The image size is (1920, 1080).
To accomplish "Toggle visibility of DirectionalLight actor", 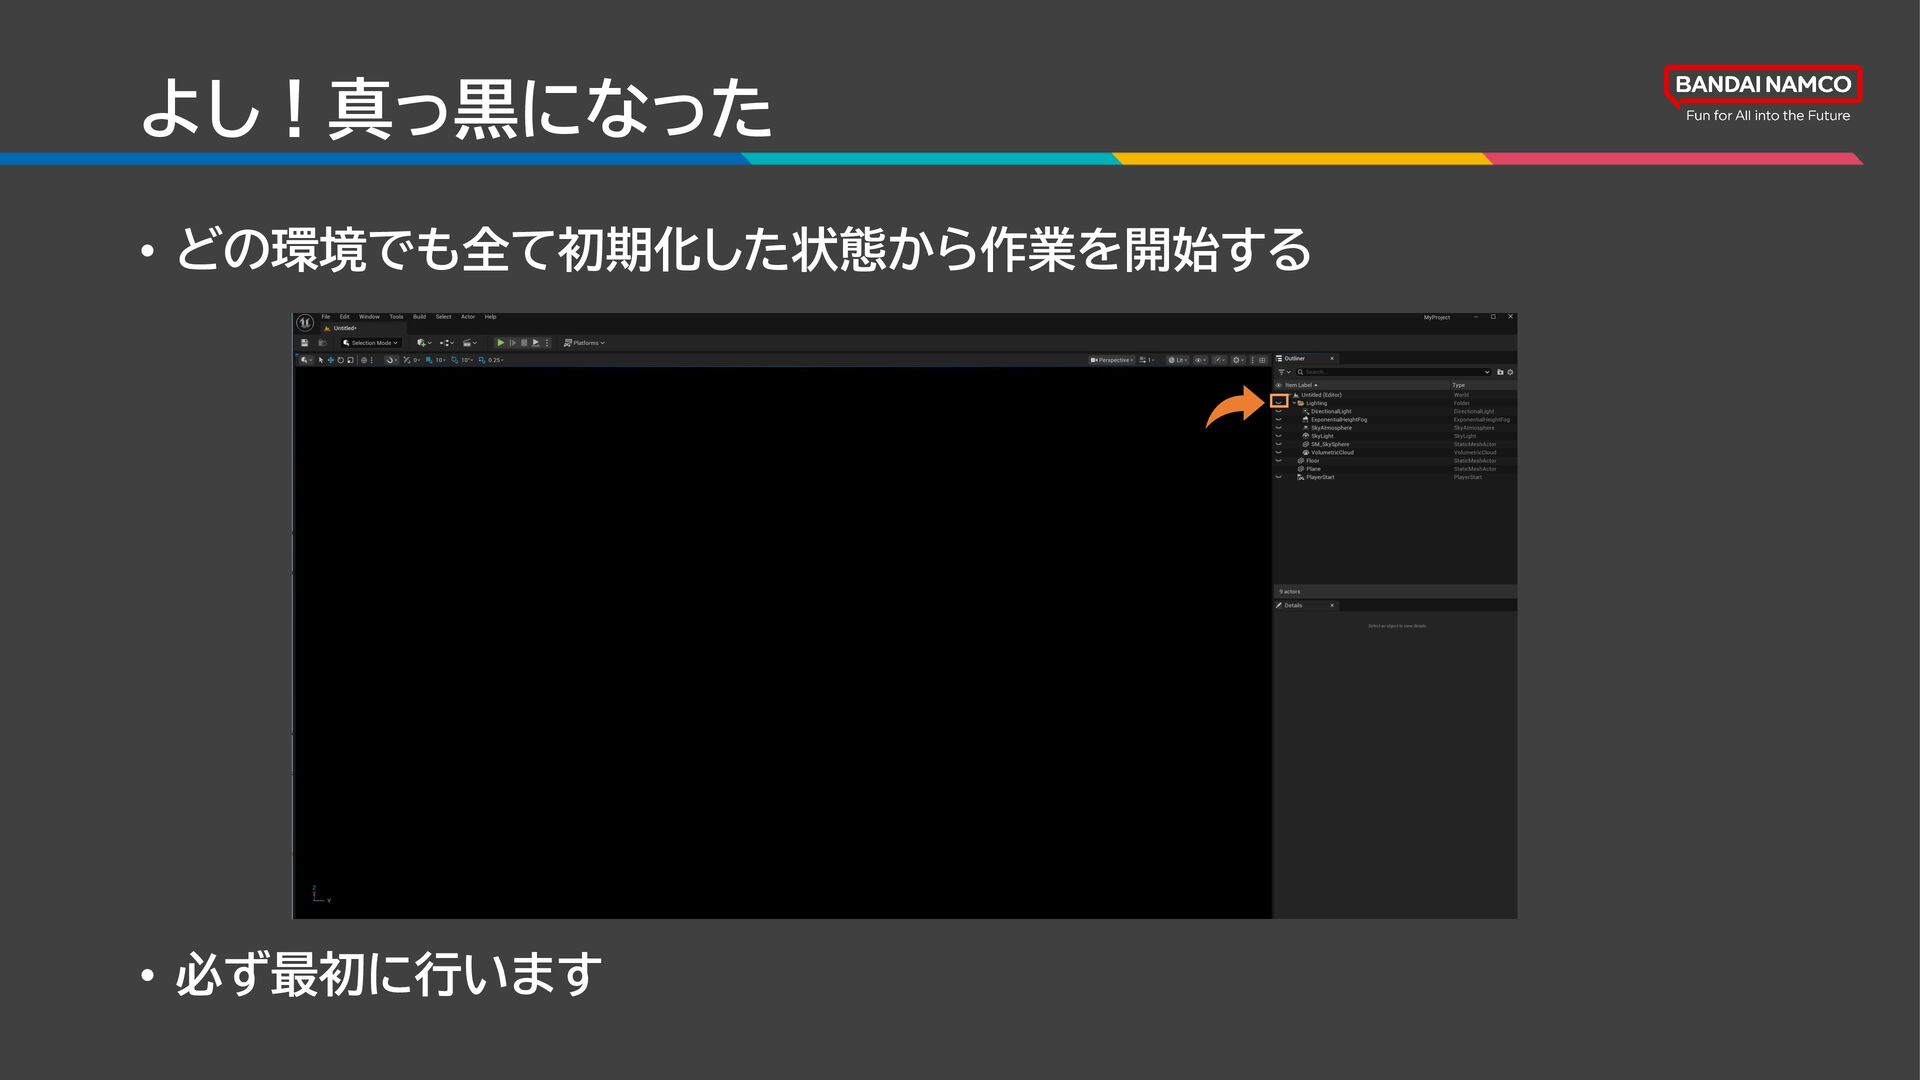I will (x=1279, y=412).
